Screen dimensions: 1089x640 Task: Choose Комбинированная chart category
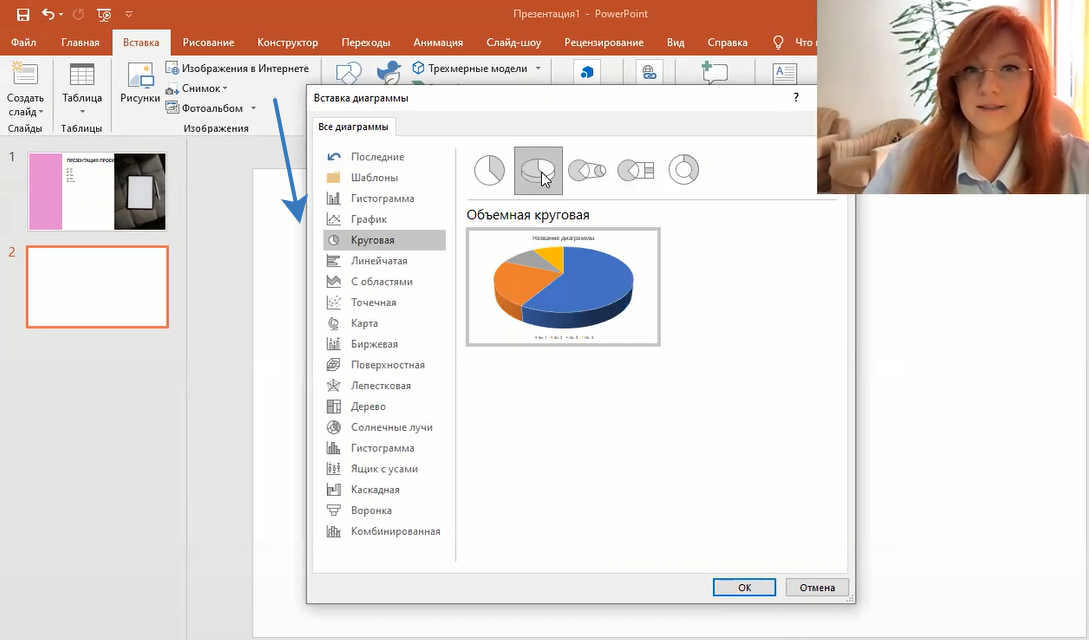395,532
